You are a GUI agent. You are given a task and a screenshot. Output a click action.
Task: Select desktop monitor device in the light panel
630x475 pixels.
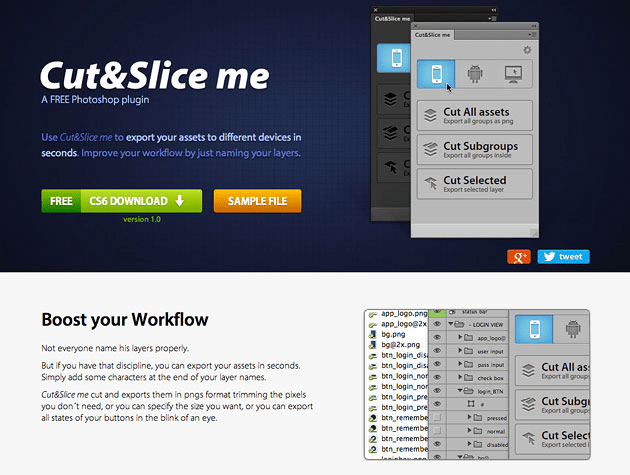pos(513,74)
